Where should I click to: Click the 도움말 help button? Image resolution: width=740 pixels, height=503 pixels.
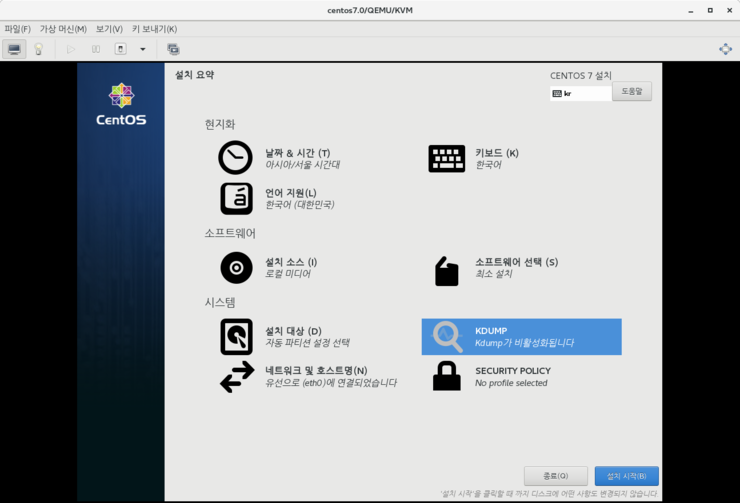coord(632,91)
